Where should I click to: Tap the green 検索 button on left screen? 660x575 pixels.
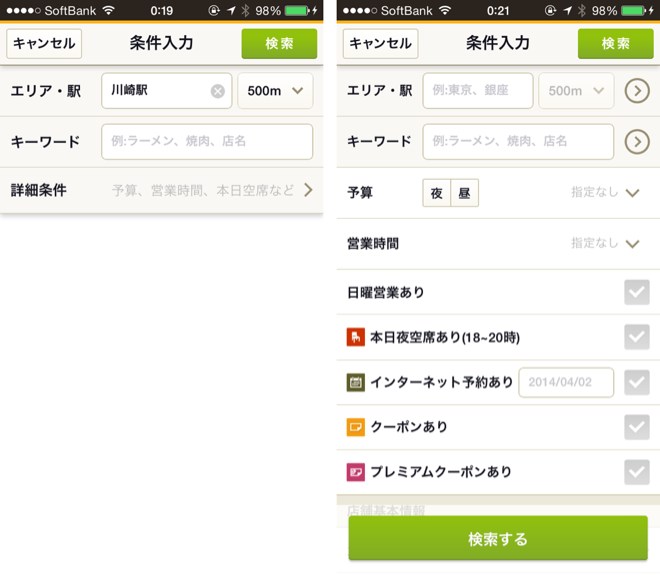[x=279, y=43]
